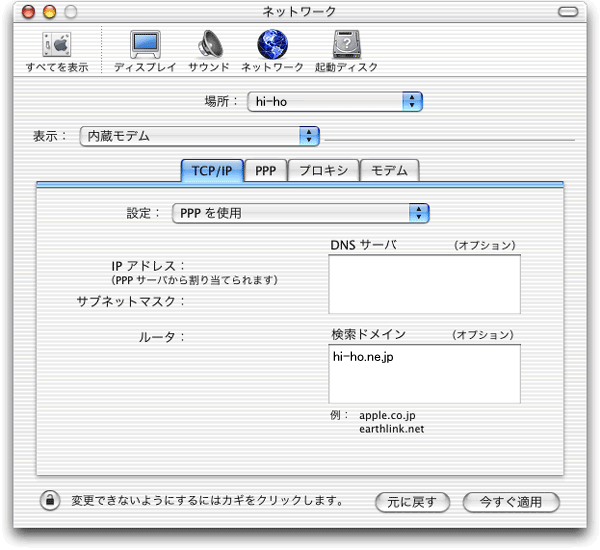The image size is (600, 550).
Task: Click the 検索ドメイン heading text
Action: coord(368,335)
